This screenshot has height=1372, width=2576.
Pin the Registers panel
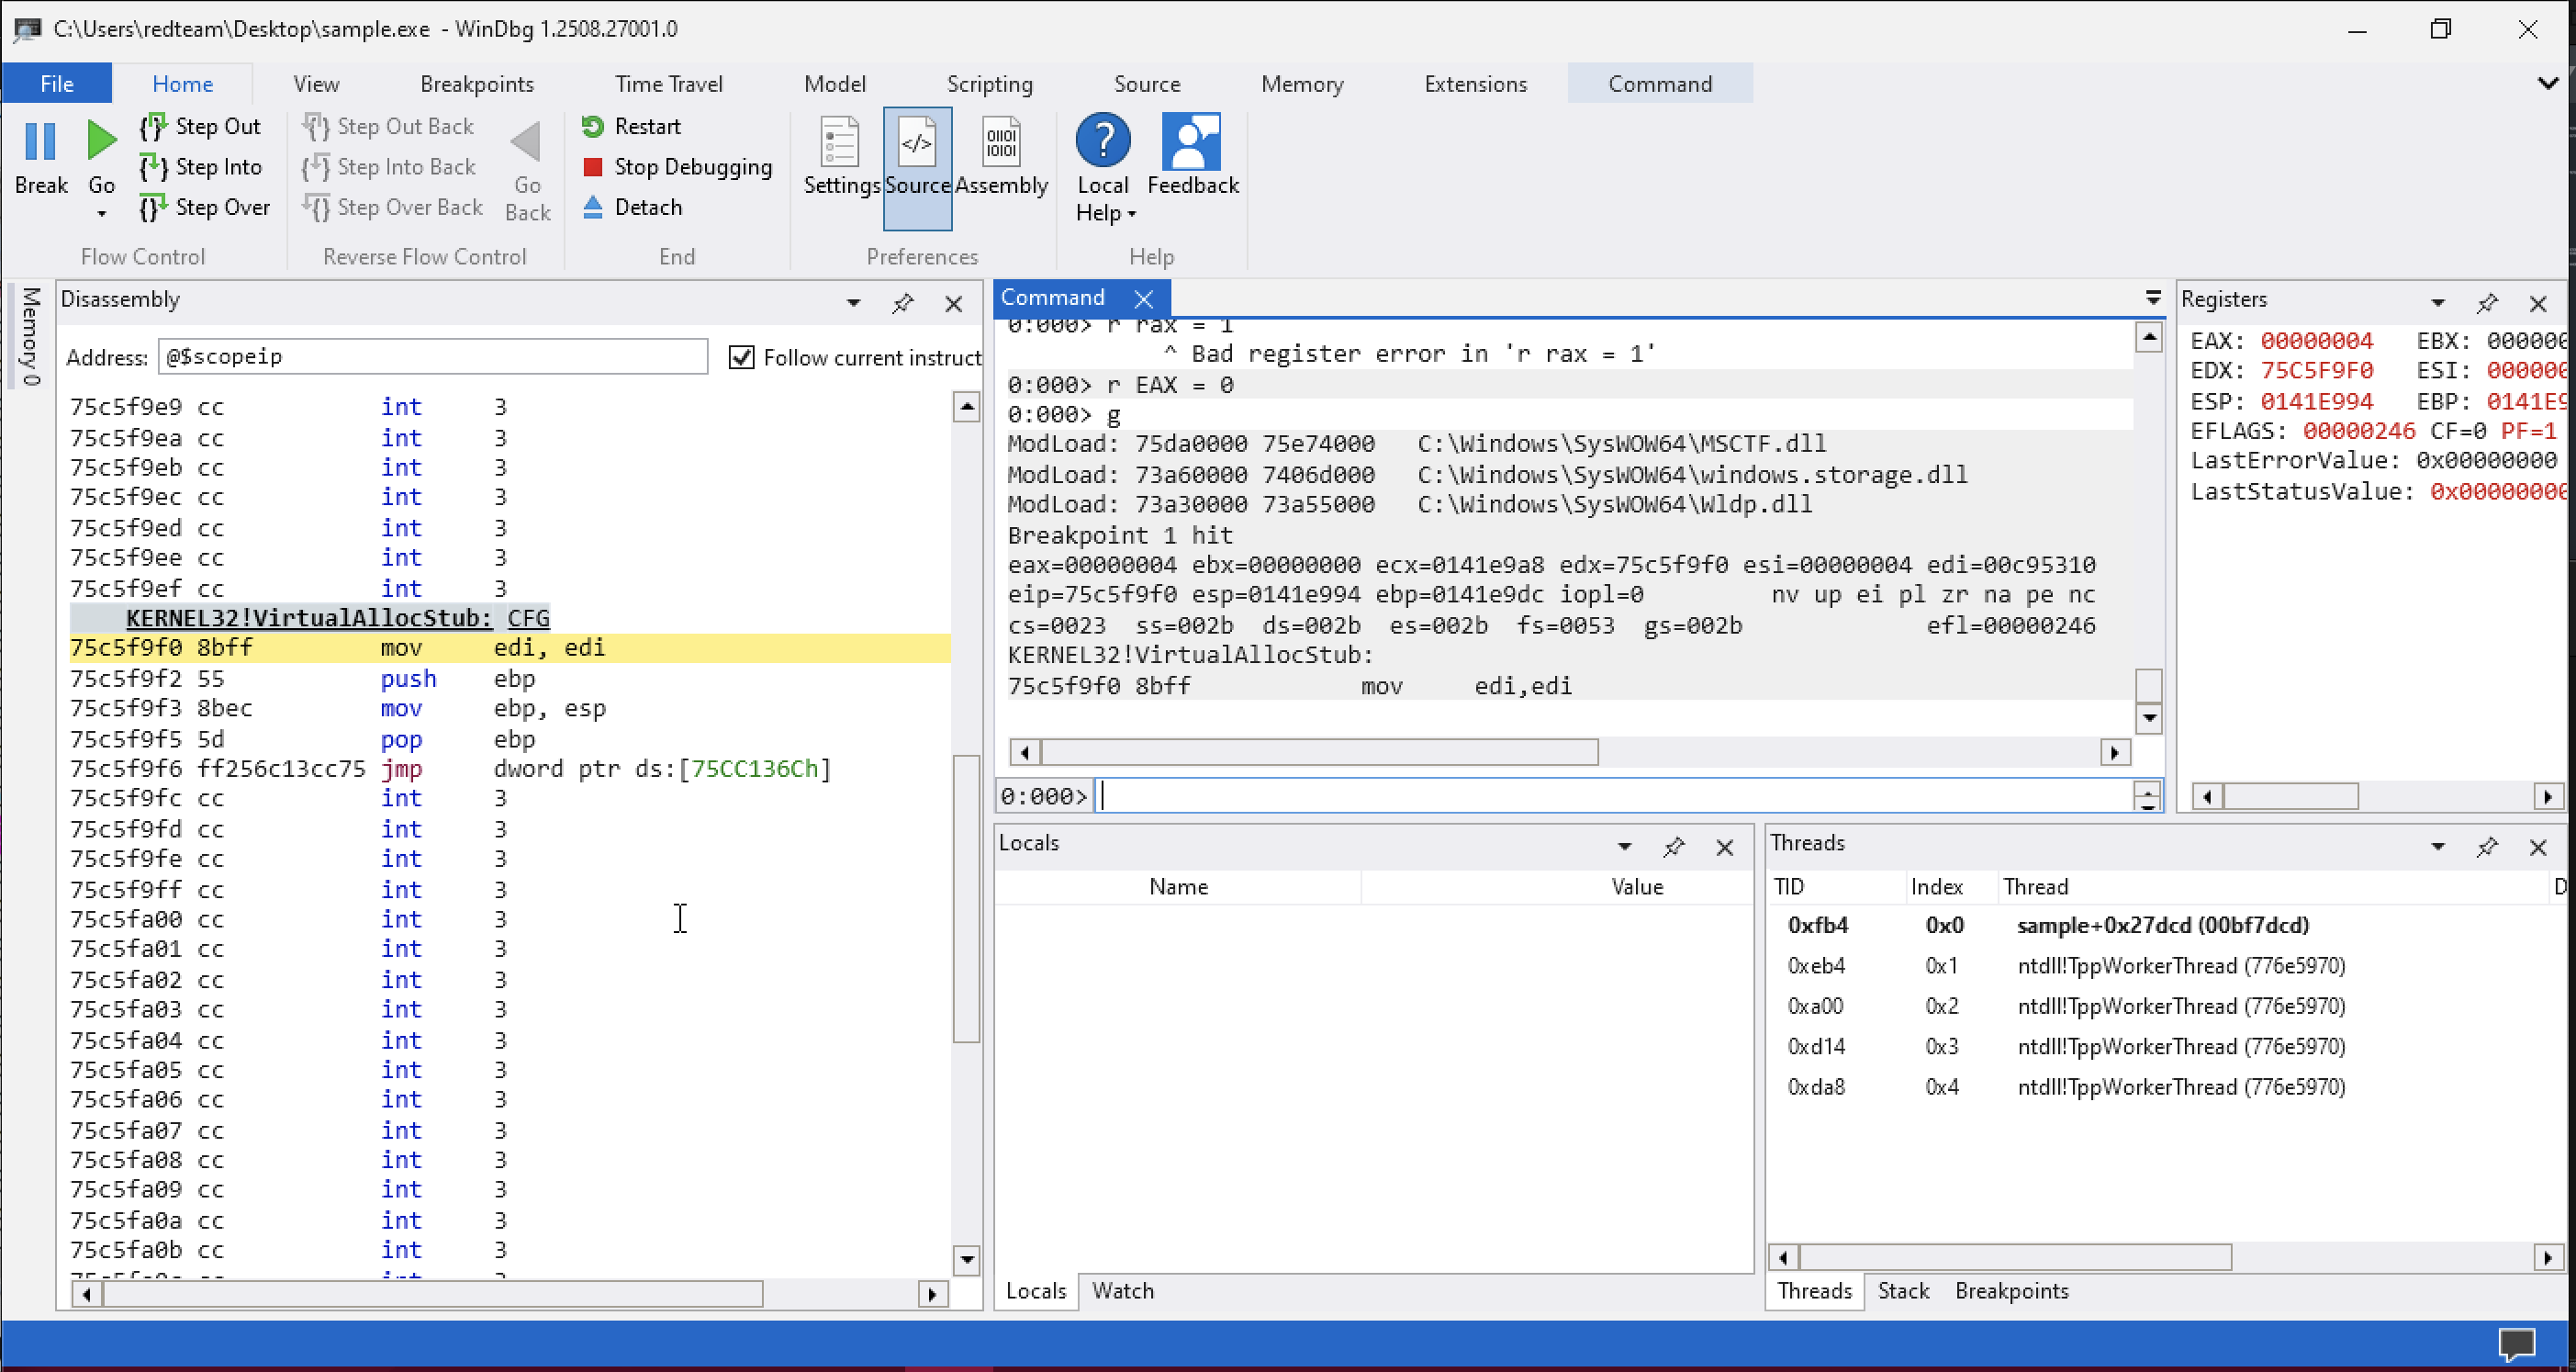click(x=2487, y=302)
